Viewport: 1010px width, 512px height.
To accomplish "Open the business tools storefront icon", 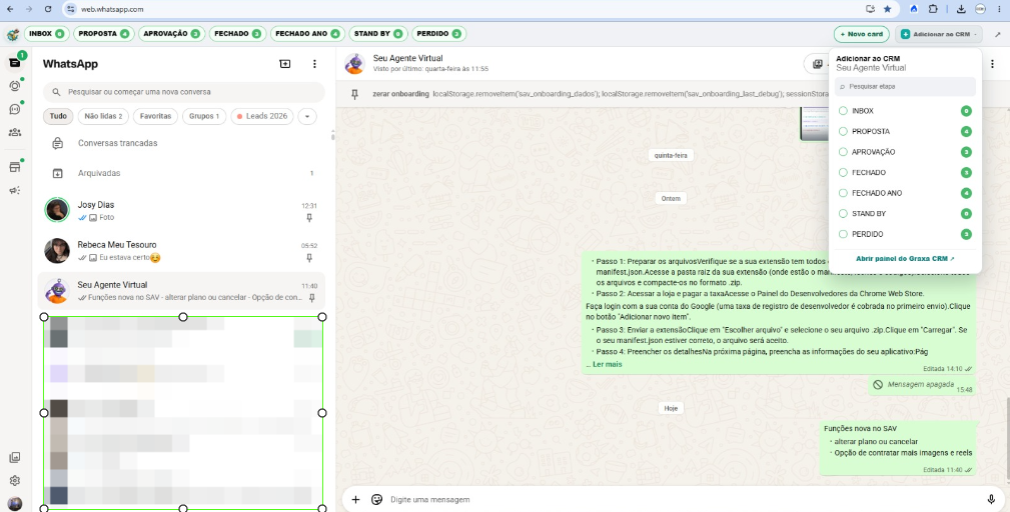I will [15, 167].
